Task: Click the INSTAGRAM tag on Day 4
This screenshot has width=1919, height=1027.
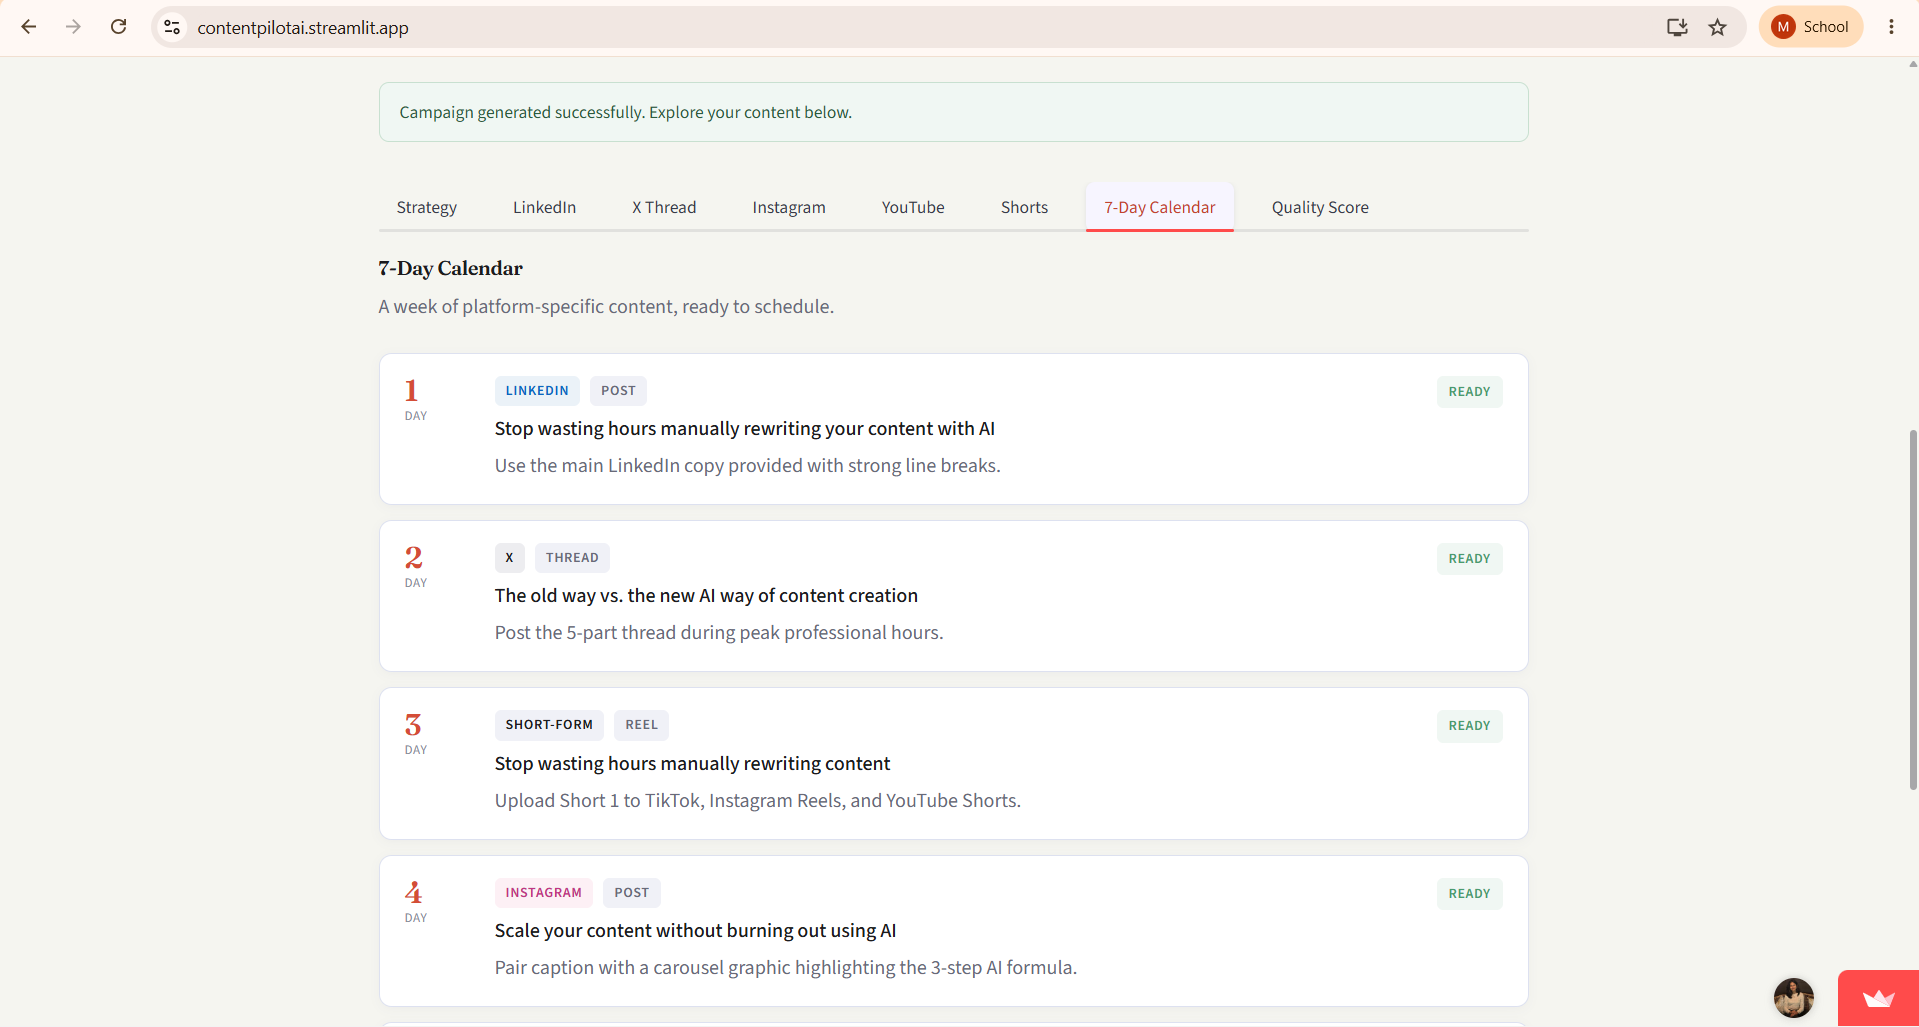Action: point(544,893)
